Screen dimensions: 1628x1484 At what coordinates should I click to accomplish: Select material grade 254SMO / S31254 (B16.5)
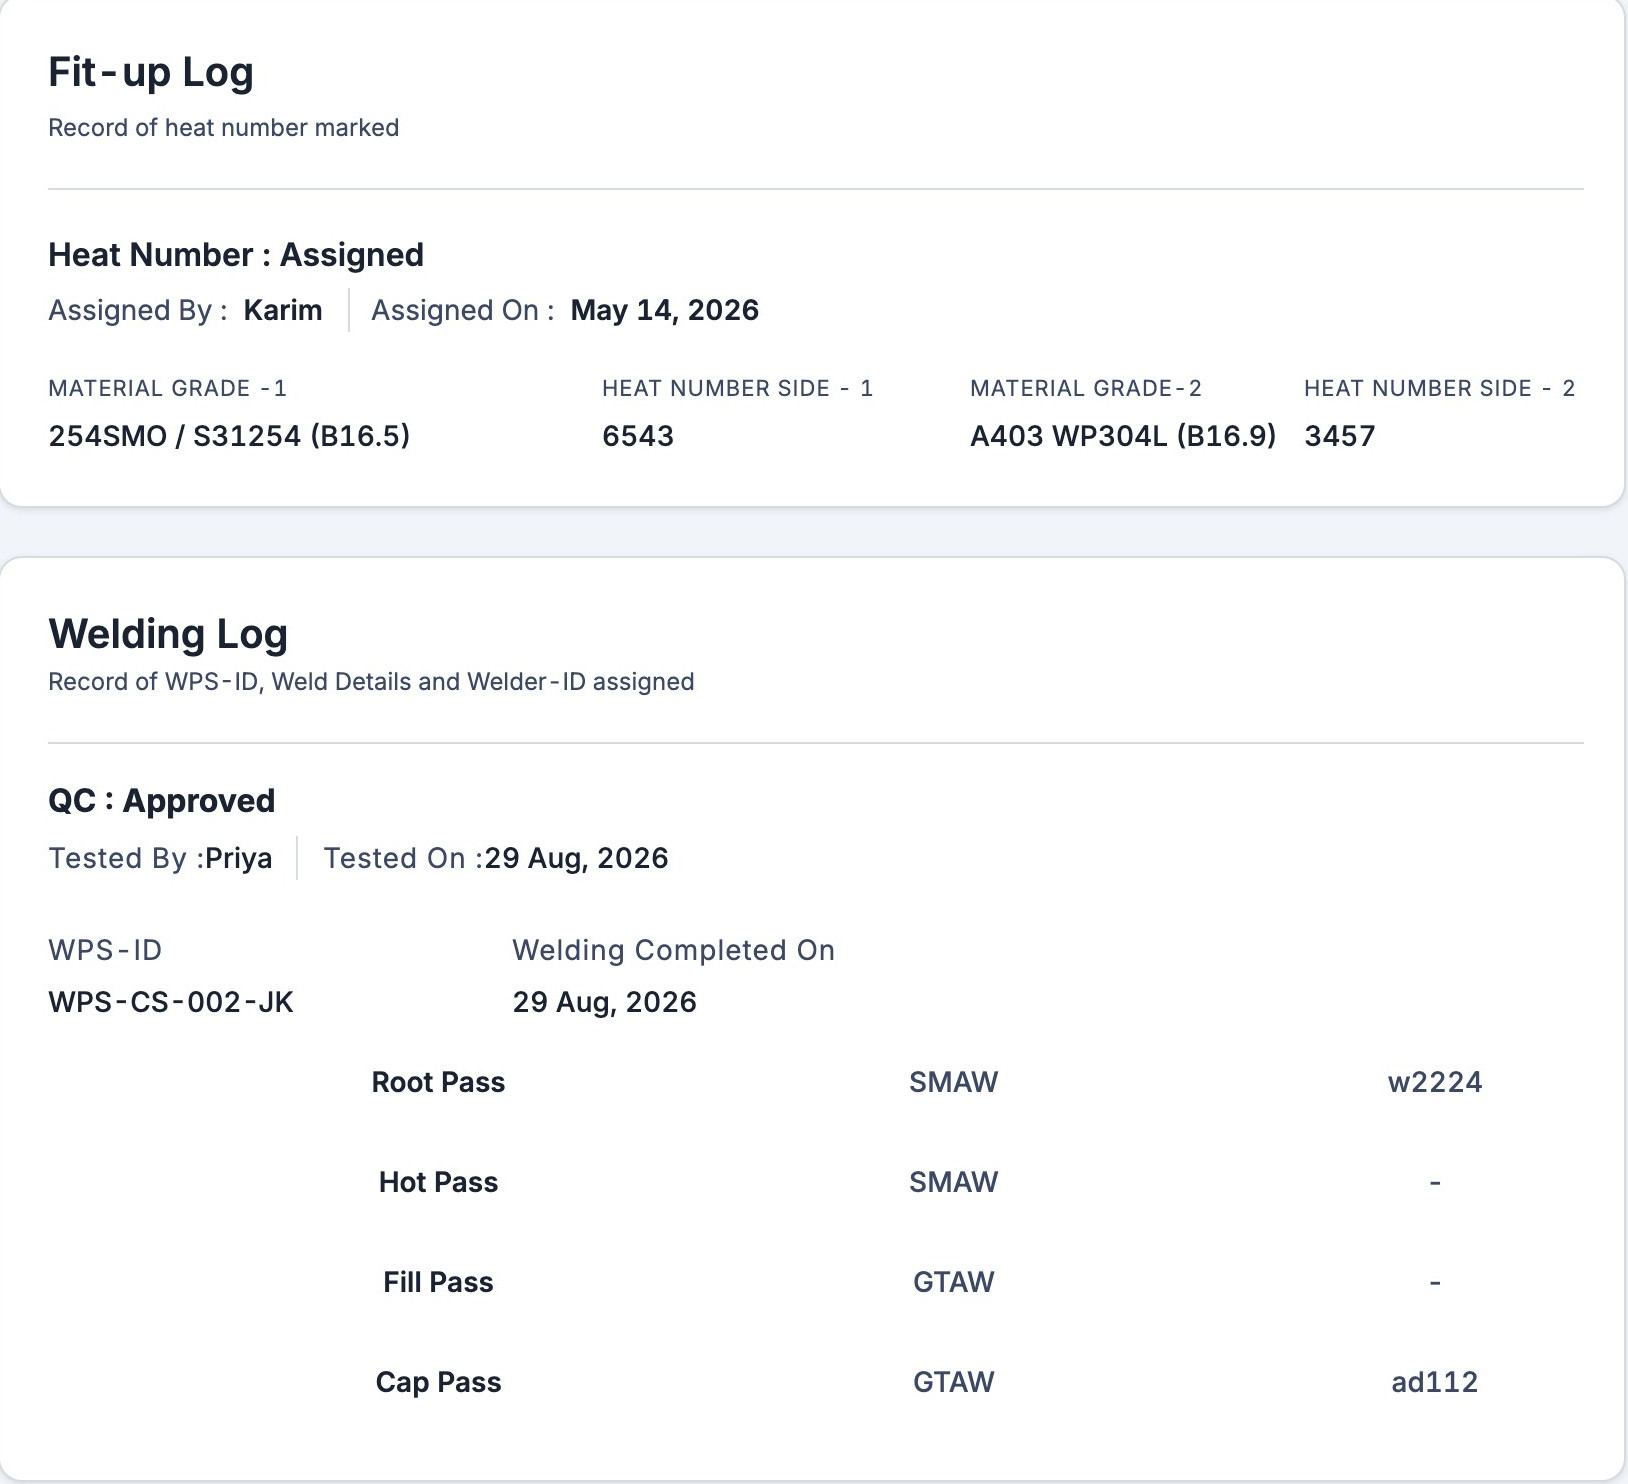tap(229, 436)
